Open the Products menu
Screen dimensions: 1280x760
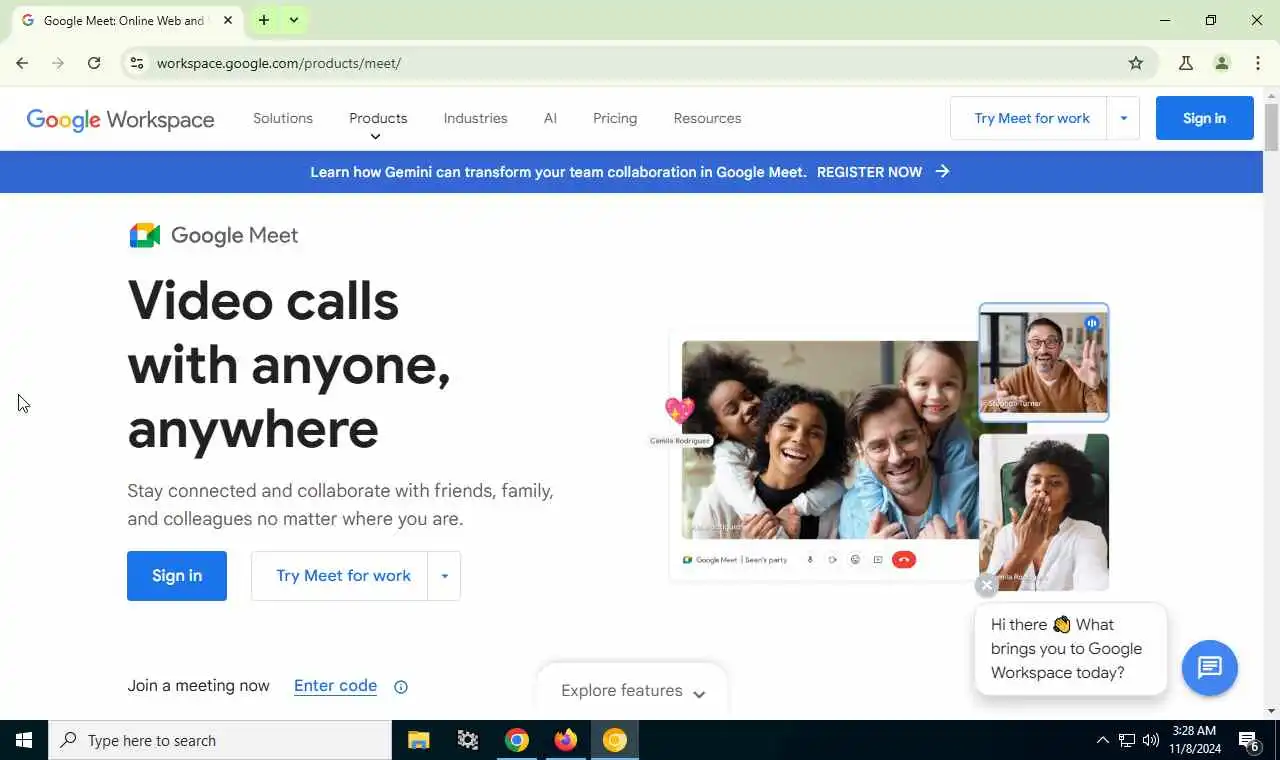tap(378, 118)
